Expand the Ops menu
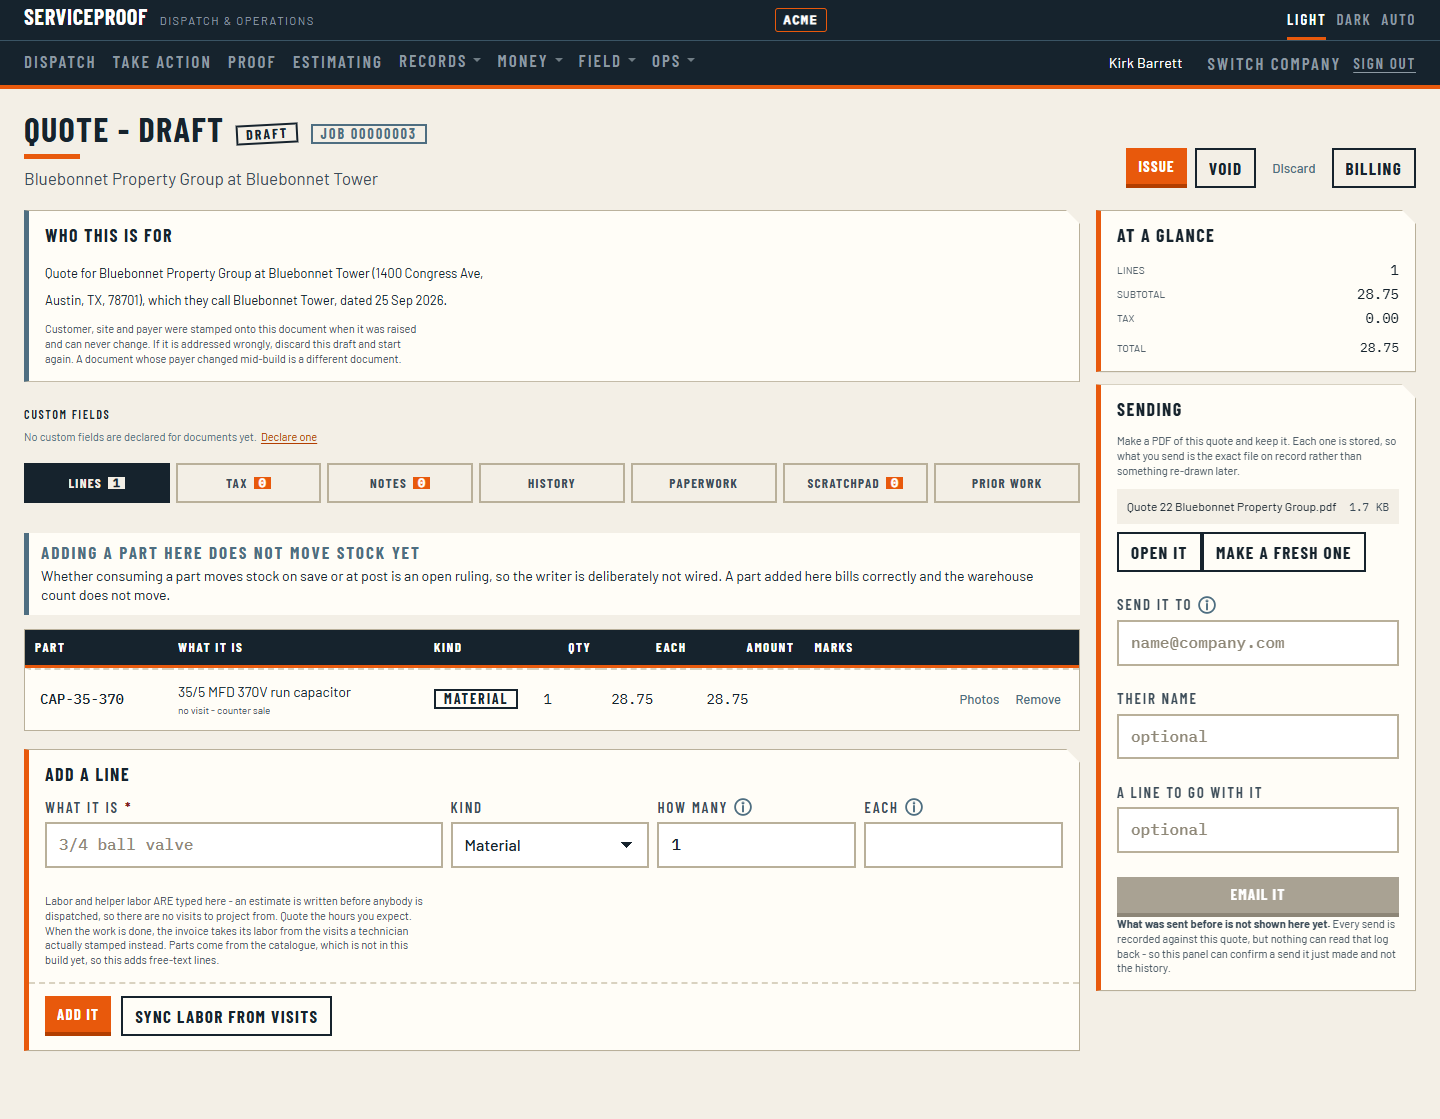Image resolution: width=1440 pixels, height=1119 pixels. 673,62
